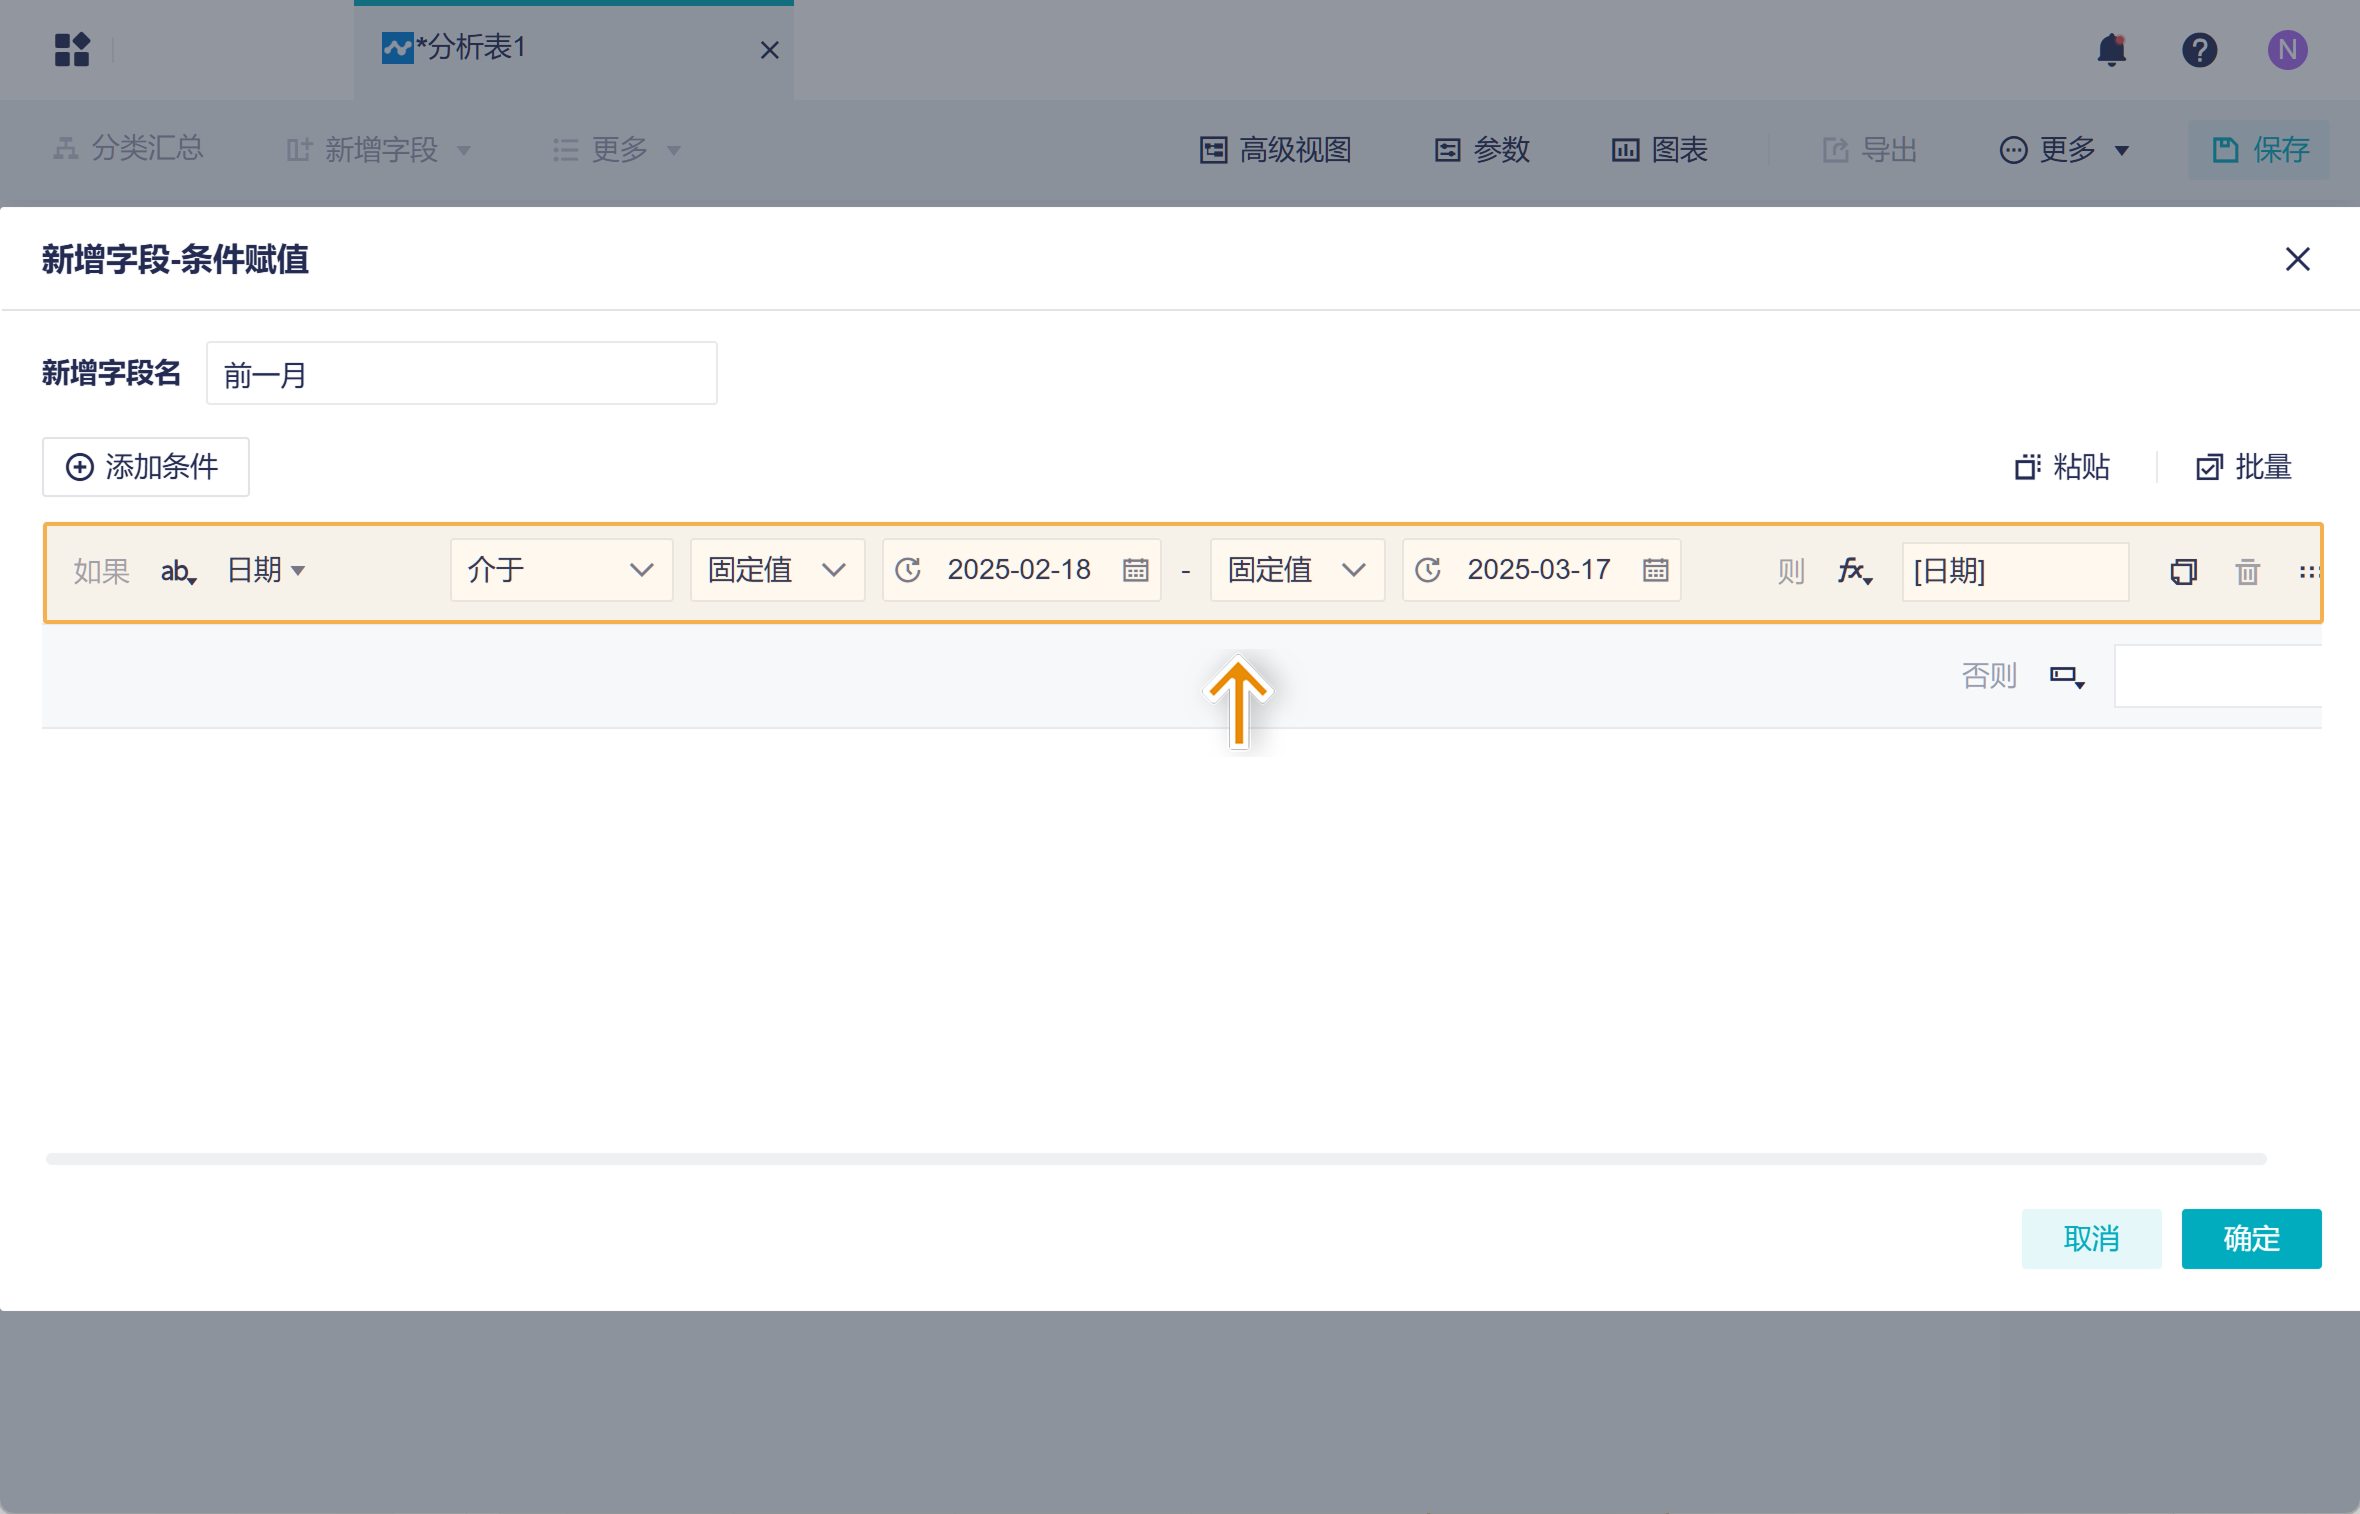Open start date calendar picker icon
2360x1514 pixels.
(1135, 570)
